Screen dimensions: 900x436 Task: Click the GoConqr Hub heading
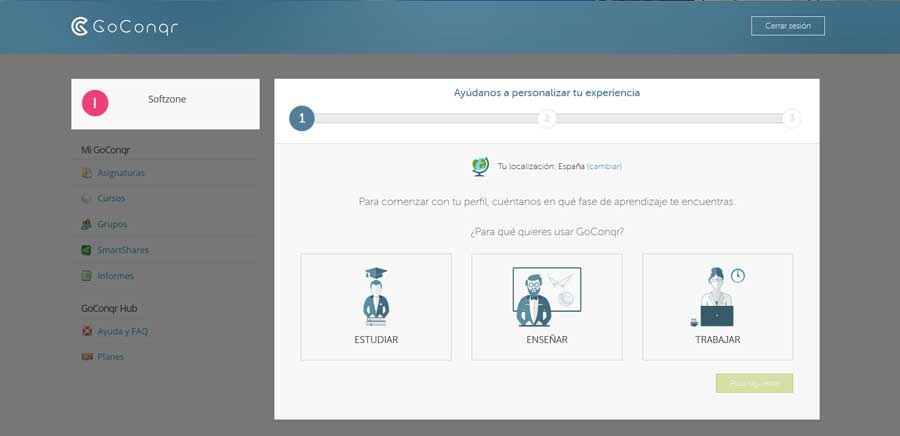click(109, 308)
